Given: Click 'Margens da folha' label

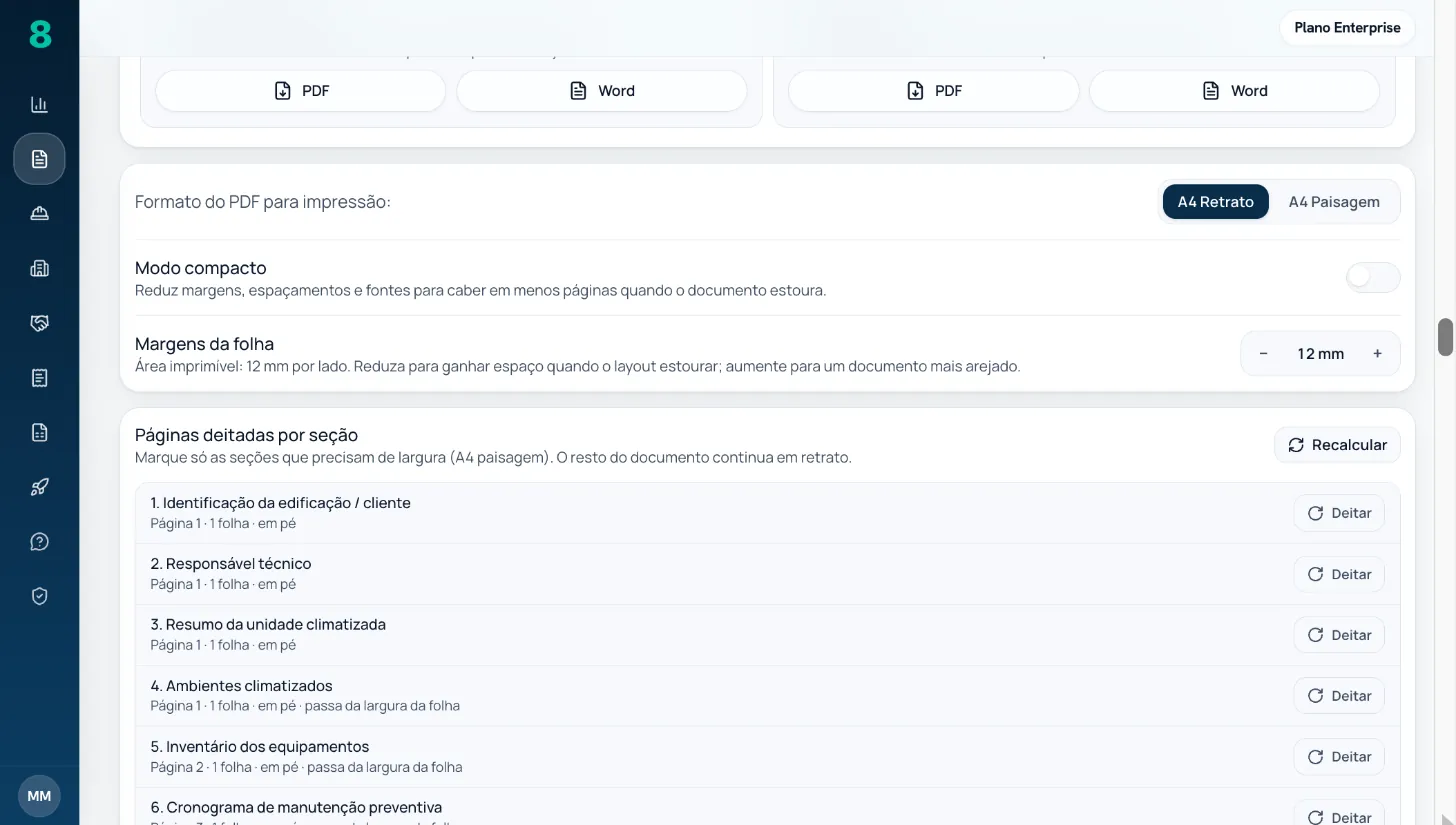Looking at the screenshot, I should click(x=204, y=344).
